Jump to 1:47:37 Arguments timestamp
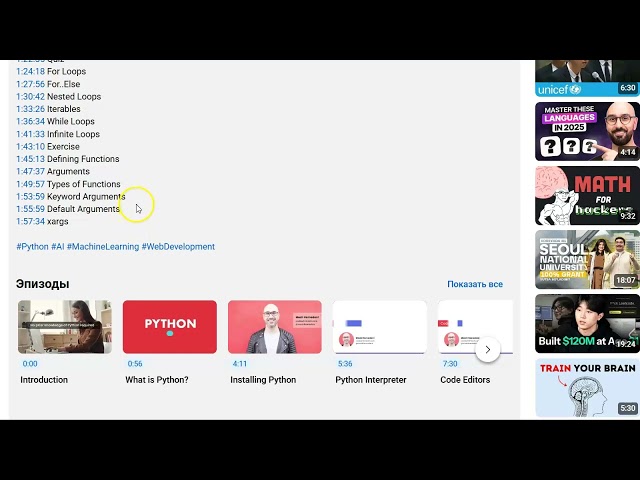Image resolution: width=640 pixels, height=480 pixels. (x=31, y=171)
